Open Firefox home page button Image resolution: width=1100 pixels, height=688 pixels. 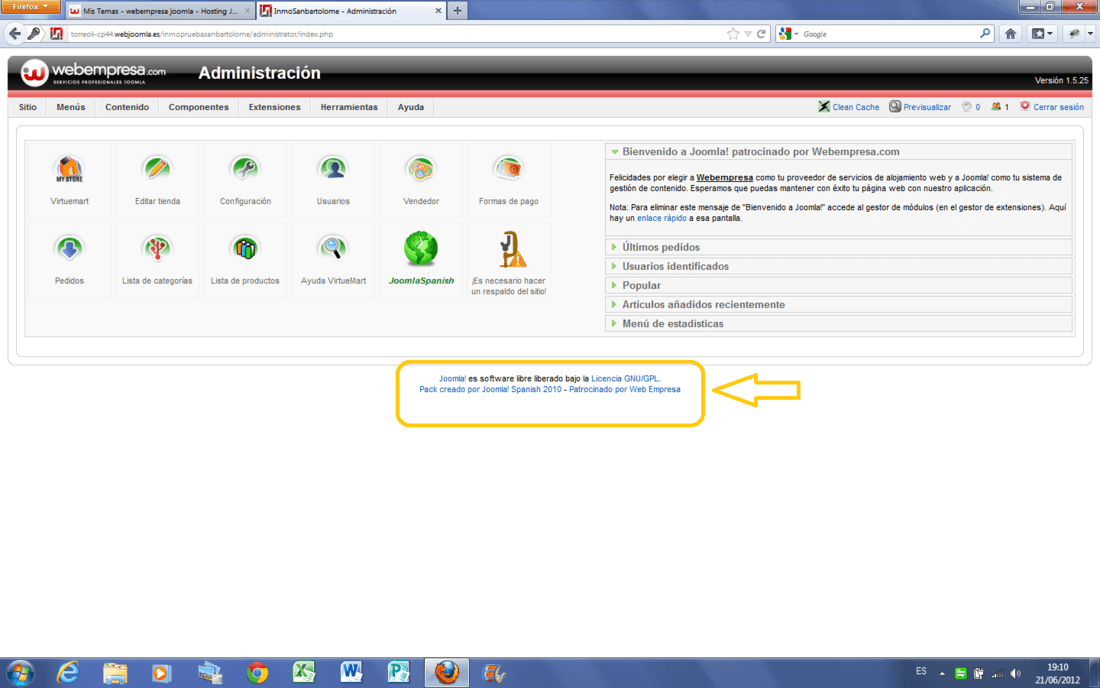coord(1010,34)
